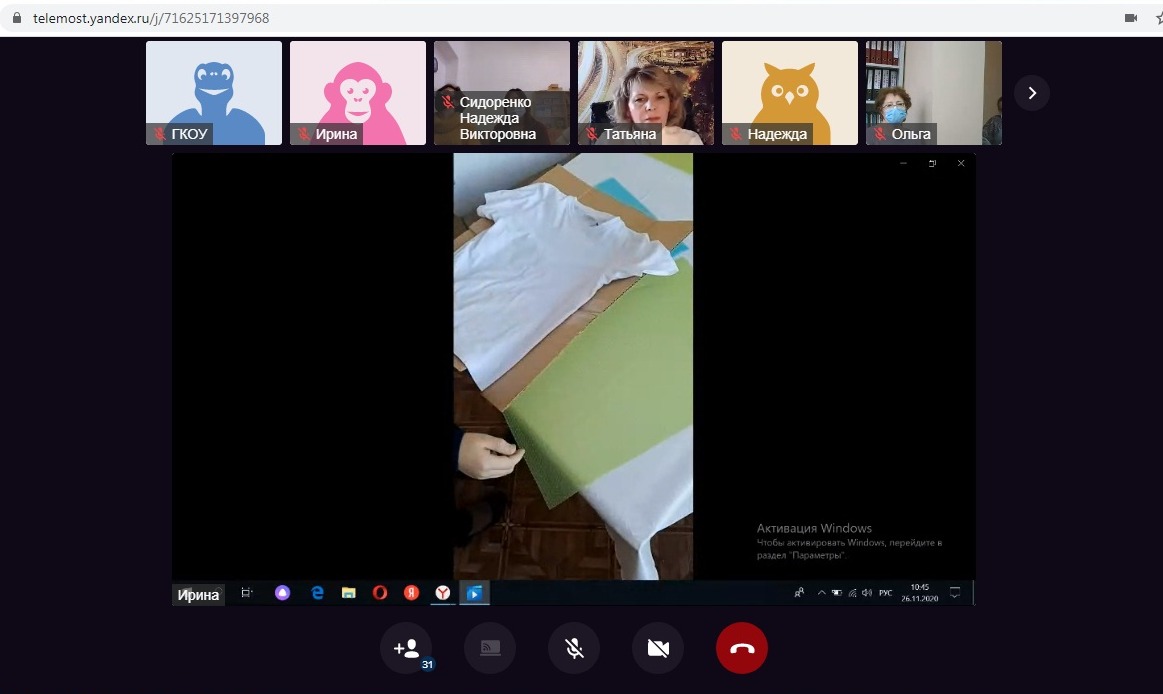The width and height of the screenshot is (1163, 694).
Task: Click the camera permission icon in address bar
Action: click(1131, 18)
